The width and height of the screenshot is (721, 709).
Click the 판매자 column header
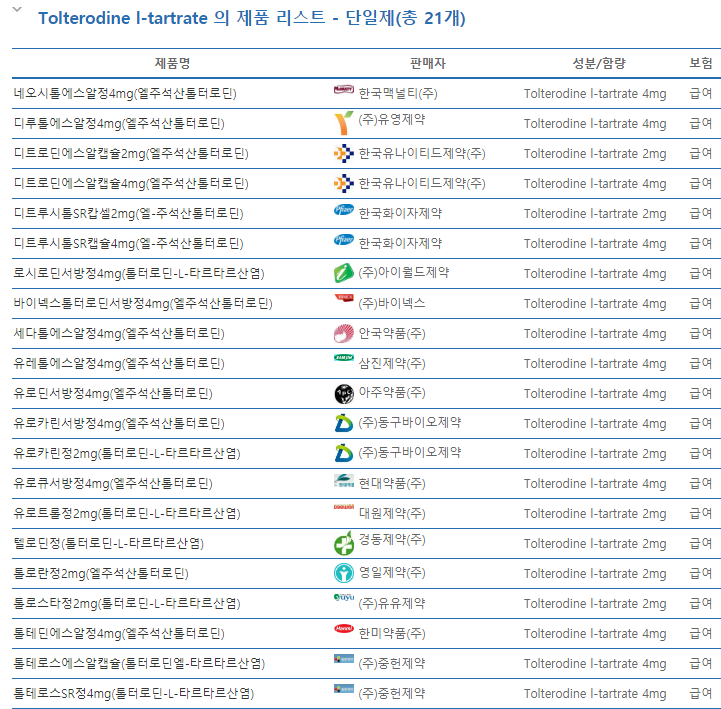pos(428,63)
